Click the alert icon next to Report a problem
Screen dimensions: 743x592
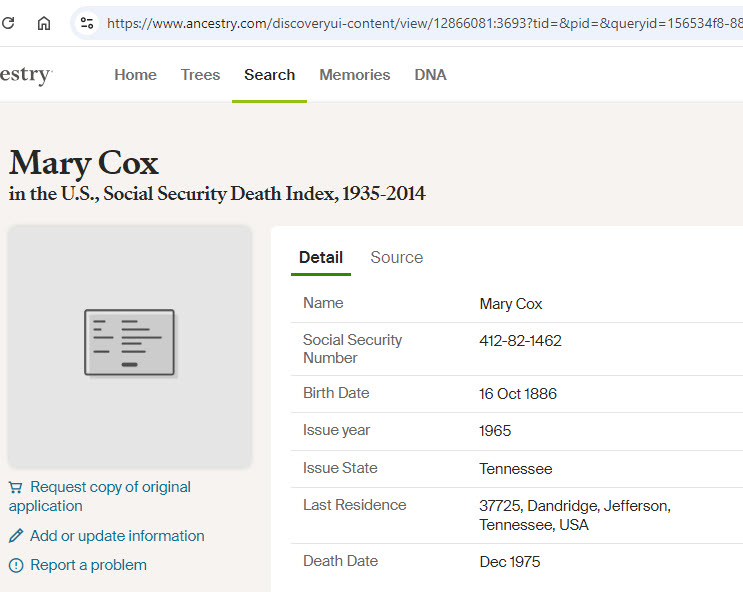tap(16, 565)
